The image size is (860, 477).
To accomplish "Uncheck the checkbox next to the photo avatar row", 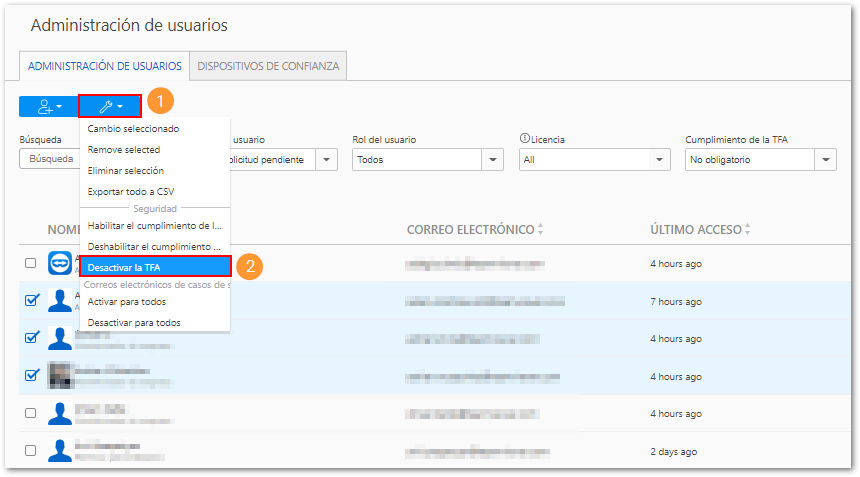I will tap(32, 376).
